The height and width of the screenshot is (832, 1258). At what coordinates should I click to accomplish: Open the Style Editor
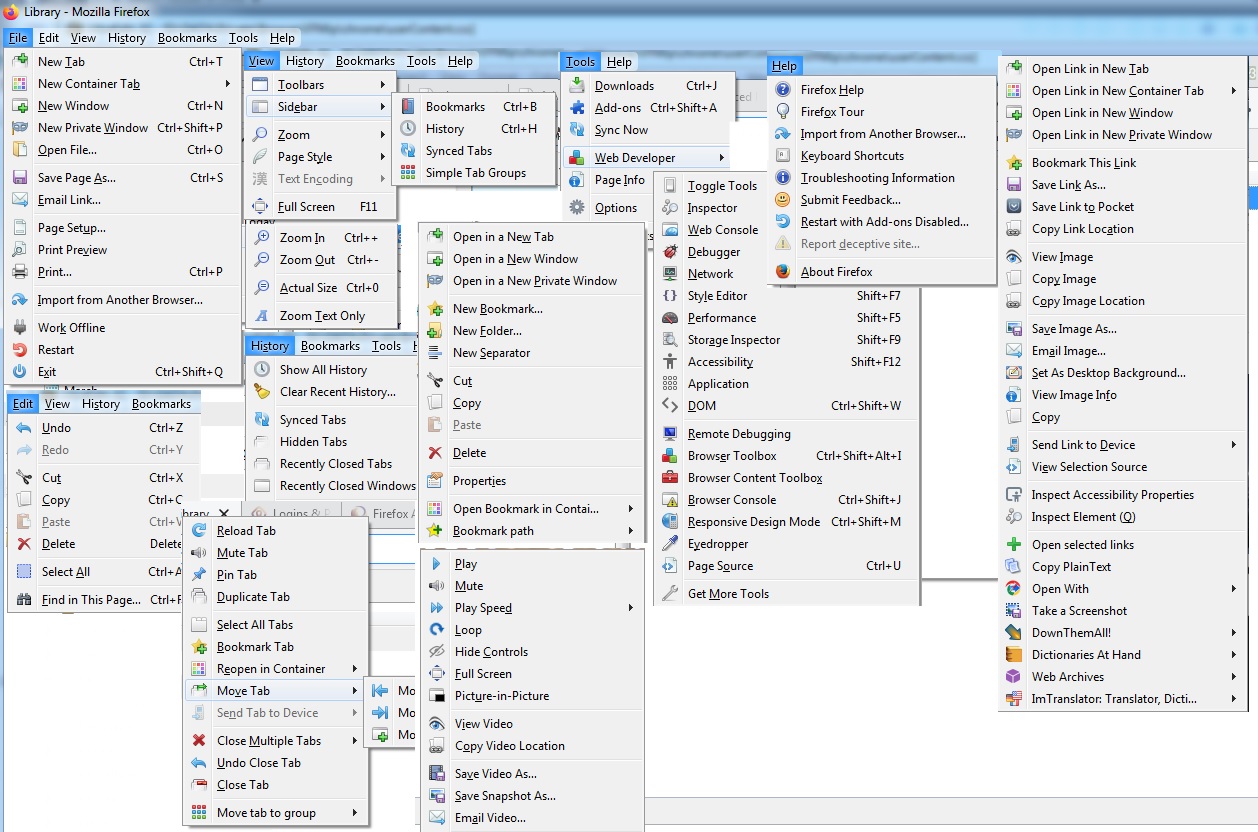pyautogui.click(x=716, y=295)
